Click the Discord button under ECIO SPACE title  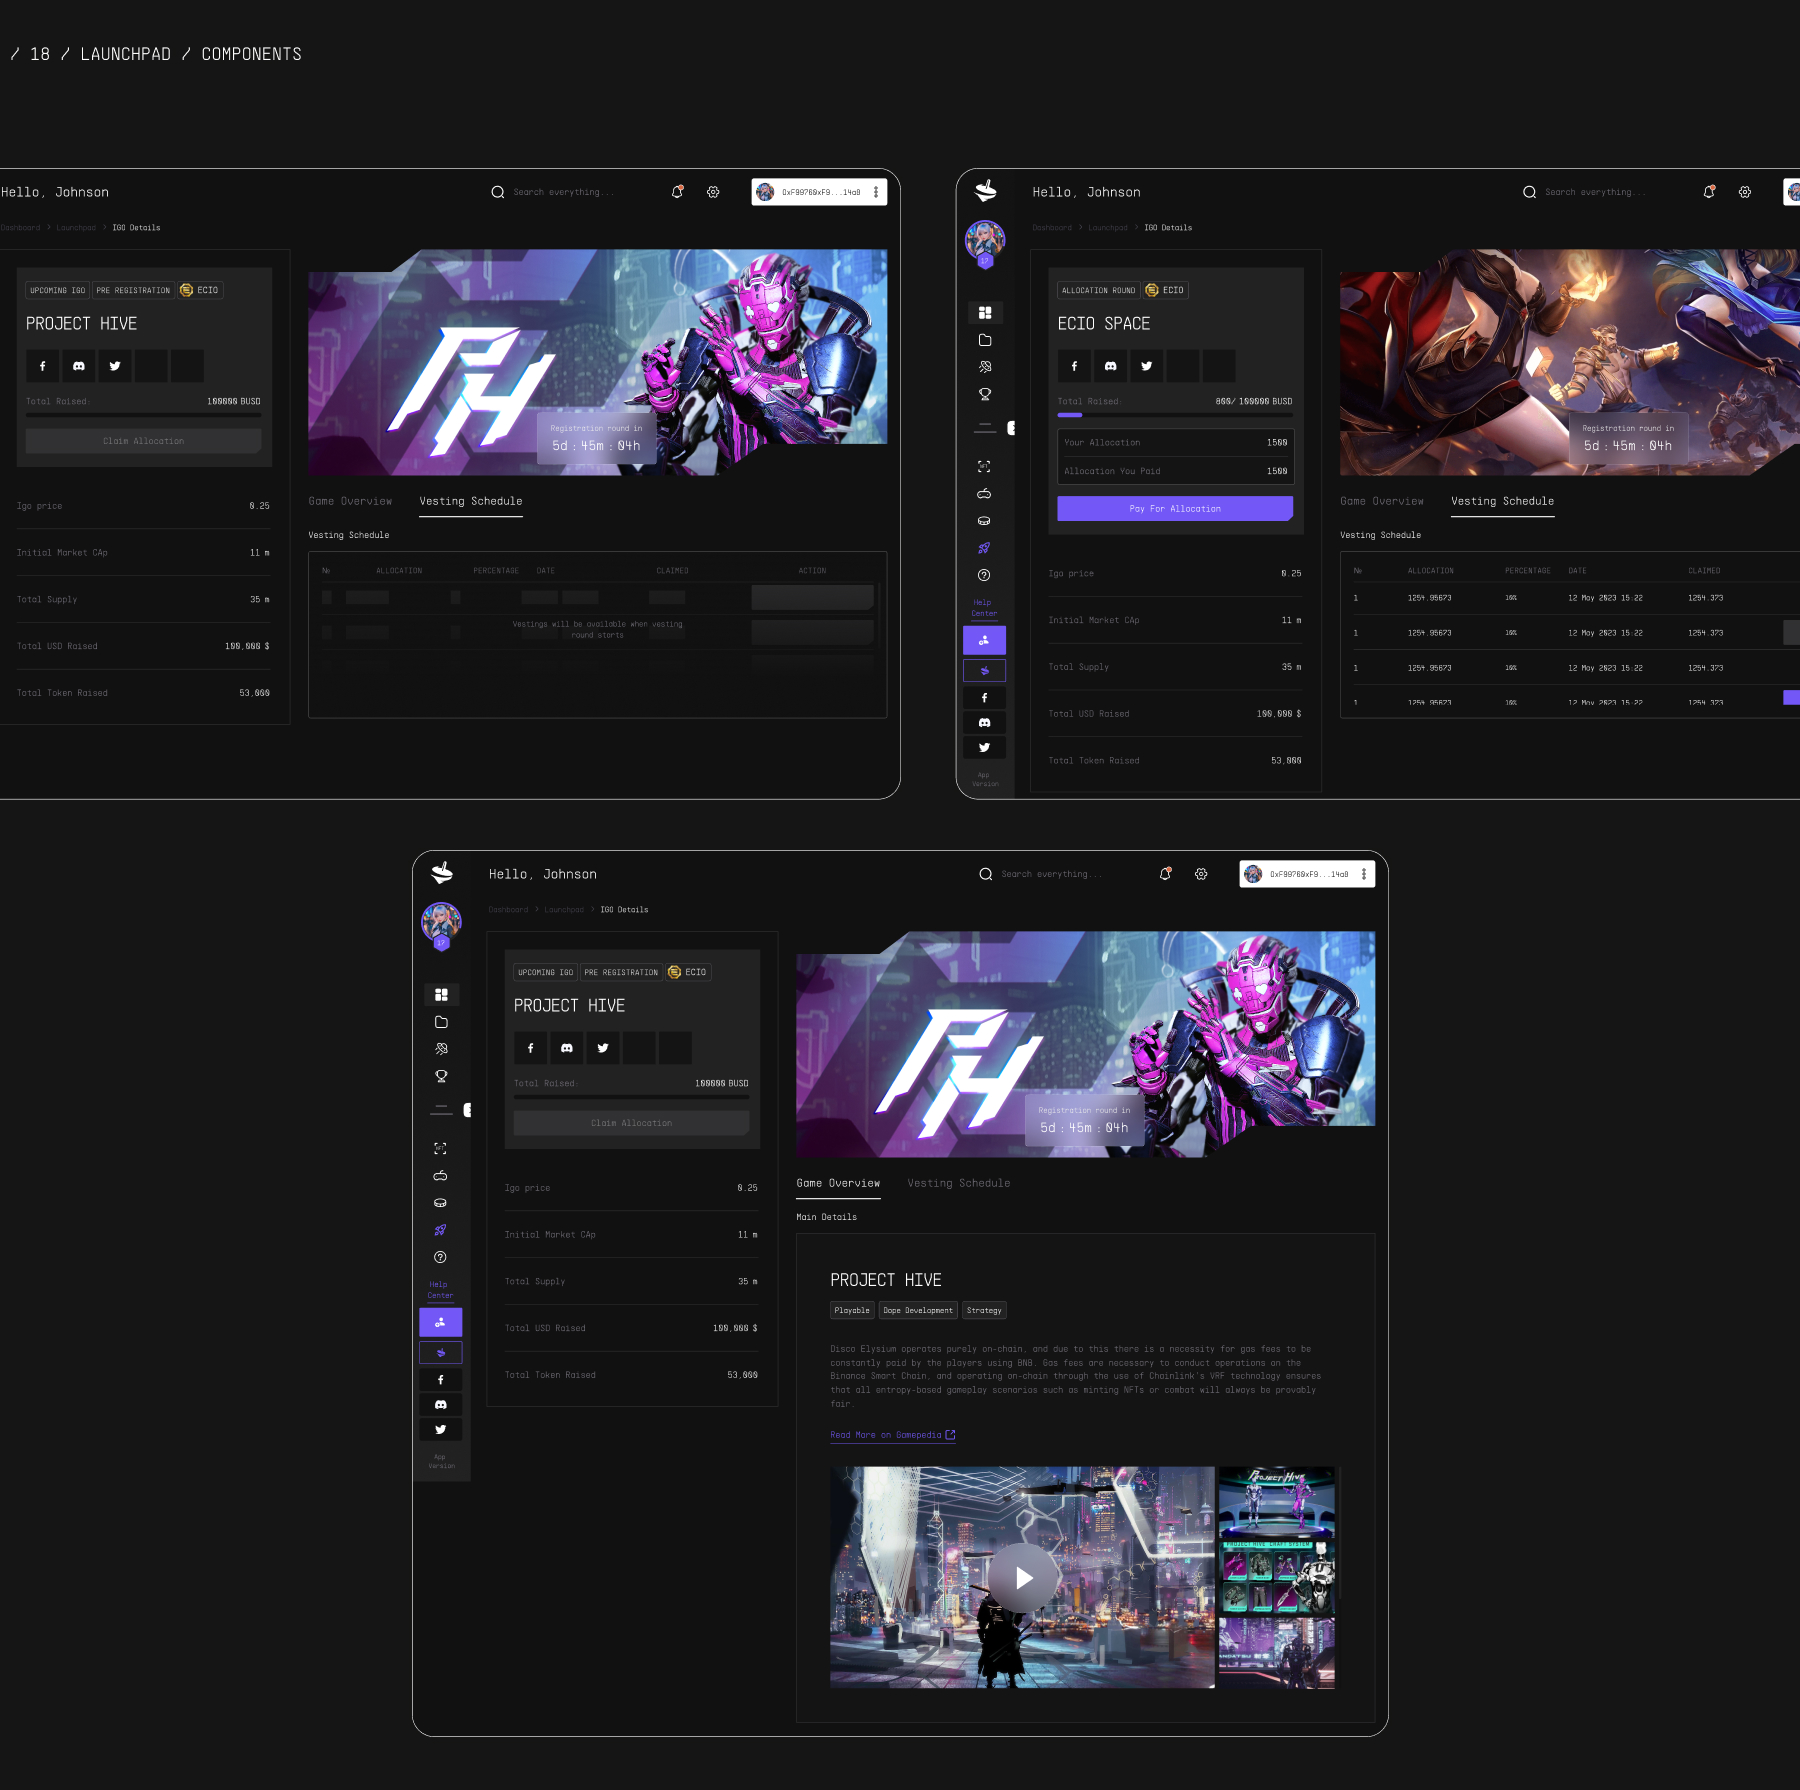pyautogui.click(x=1110, y=366)
